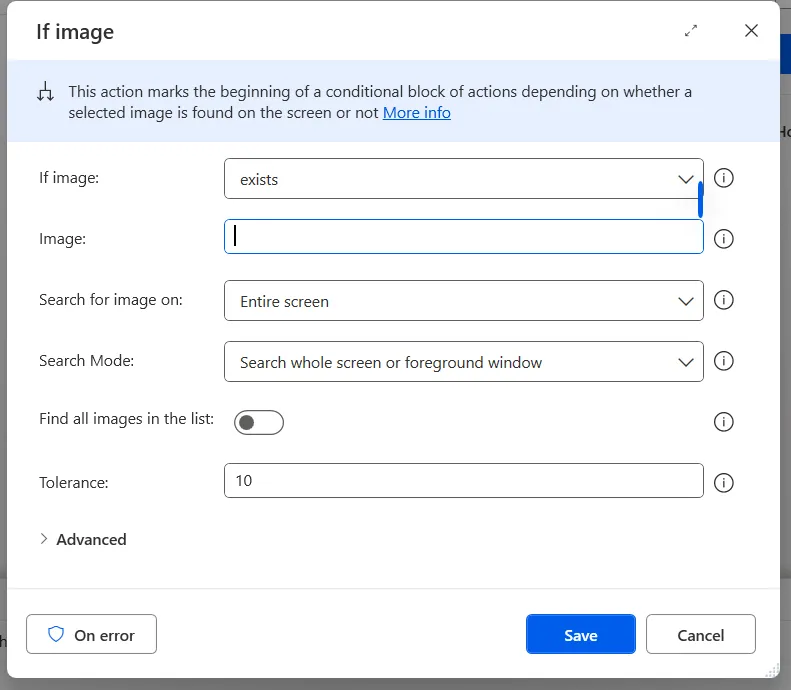Click the Search Mode info icon
The height and width of the screenshot is (690, 791).
coord(724,361)
